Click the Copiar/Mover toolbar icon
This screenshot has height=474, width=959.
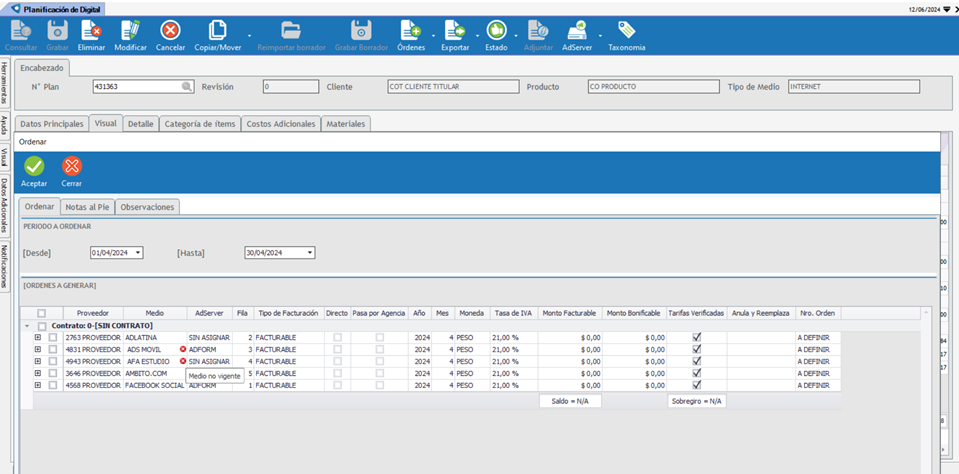click(x=217, y=31)
